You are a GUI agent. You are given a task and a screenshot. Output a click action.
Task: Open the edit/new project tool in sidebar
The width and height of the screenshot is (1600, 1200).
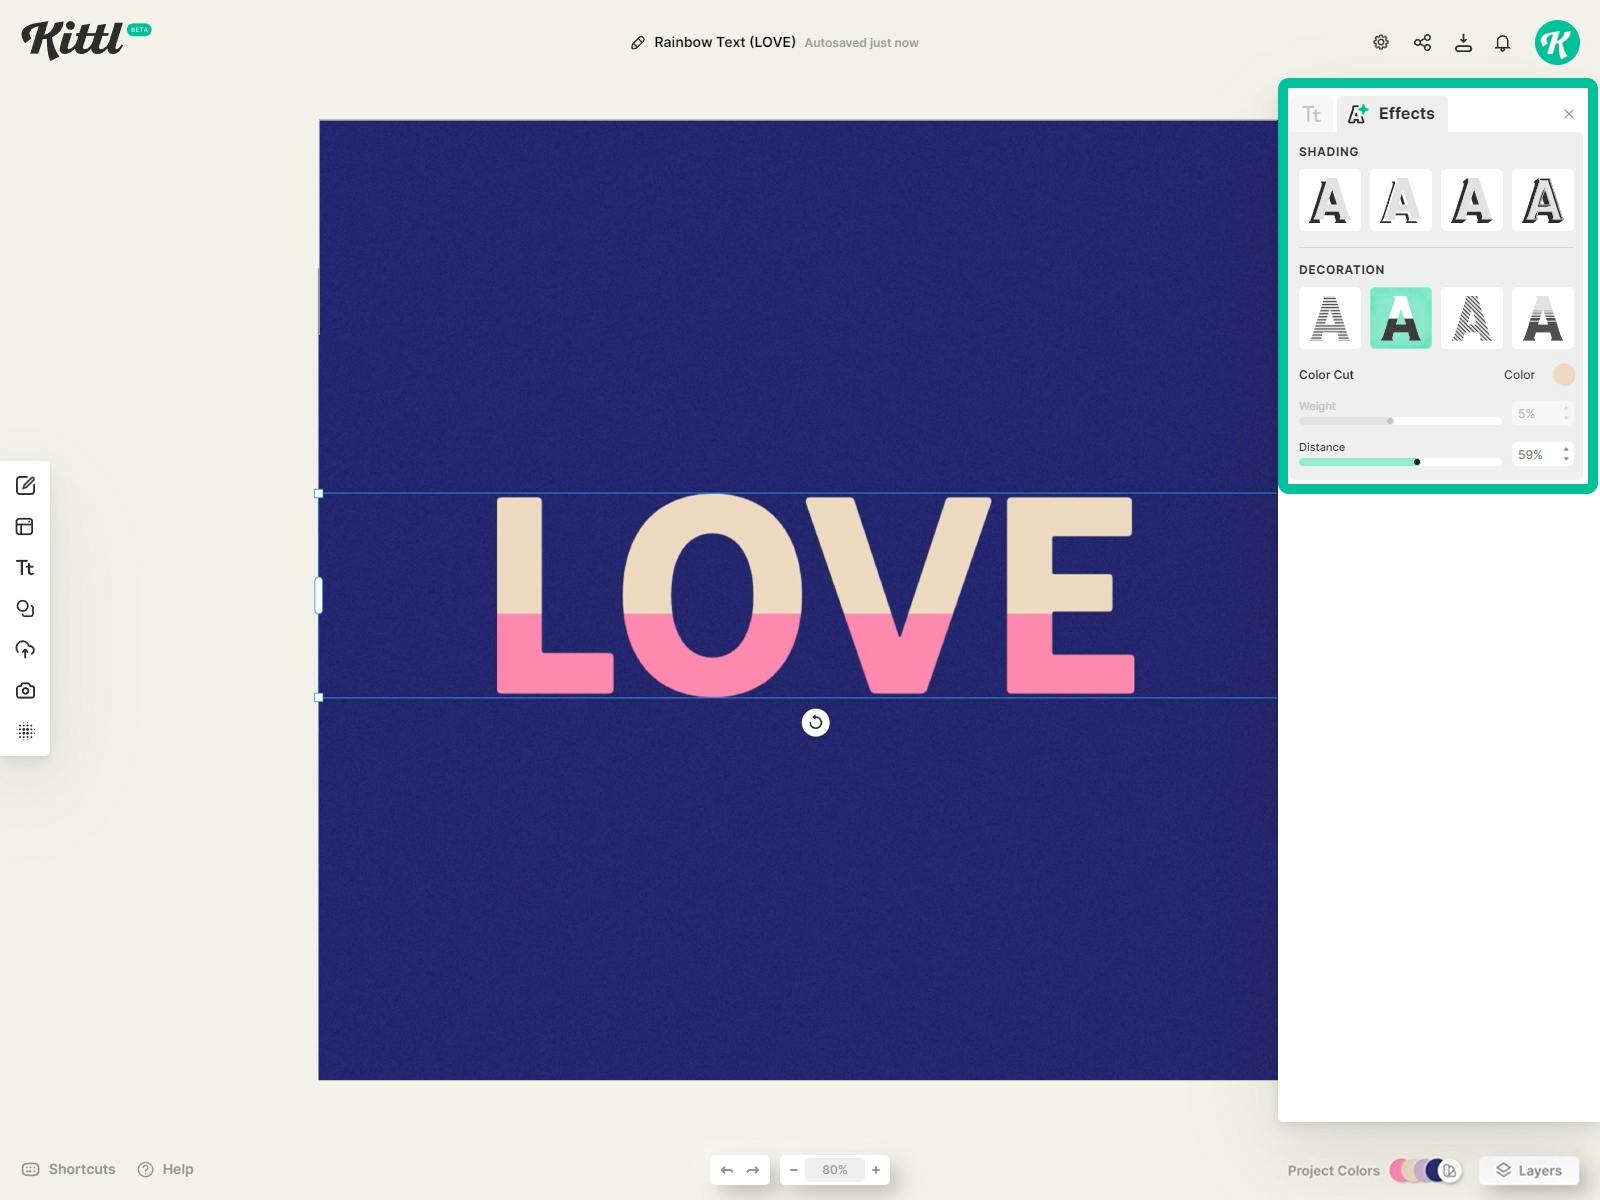(26, 486)
